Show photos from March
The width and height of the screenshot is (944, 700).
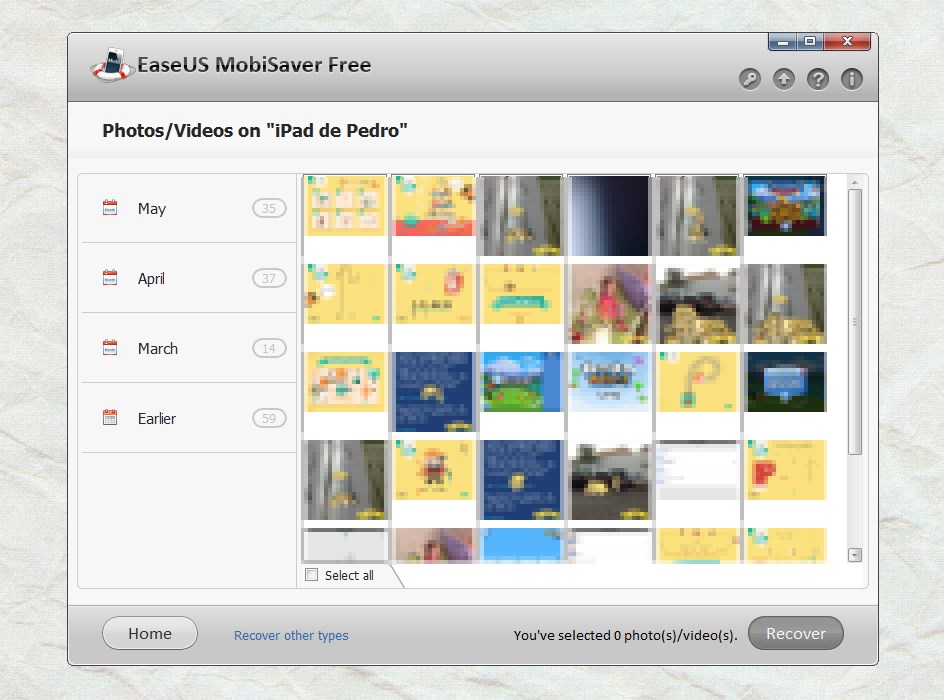tap(189, 348)
